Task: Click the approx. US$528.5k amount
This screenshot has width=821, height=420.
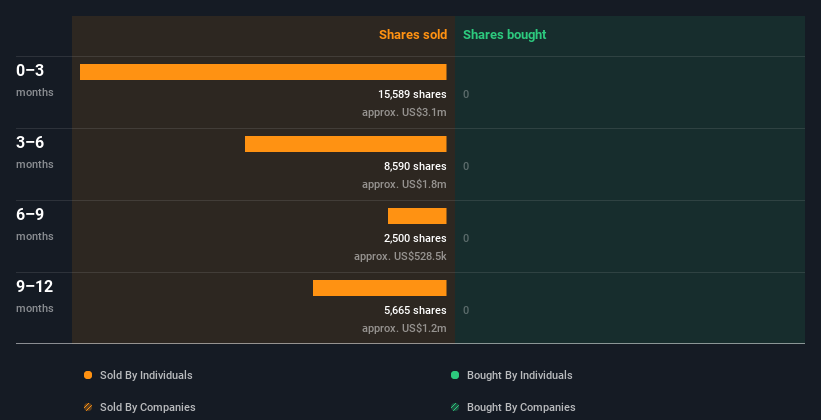Action: point(401,257)
